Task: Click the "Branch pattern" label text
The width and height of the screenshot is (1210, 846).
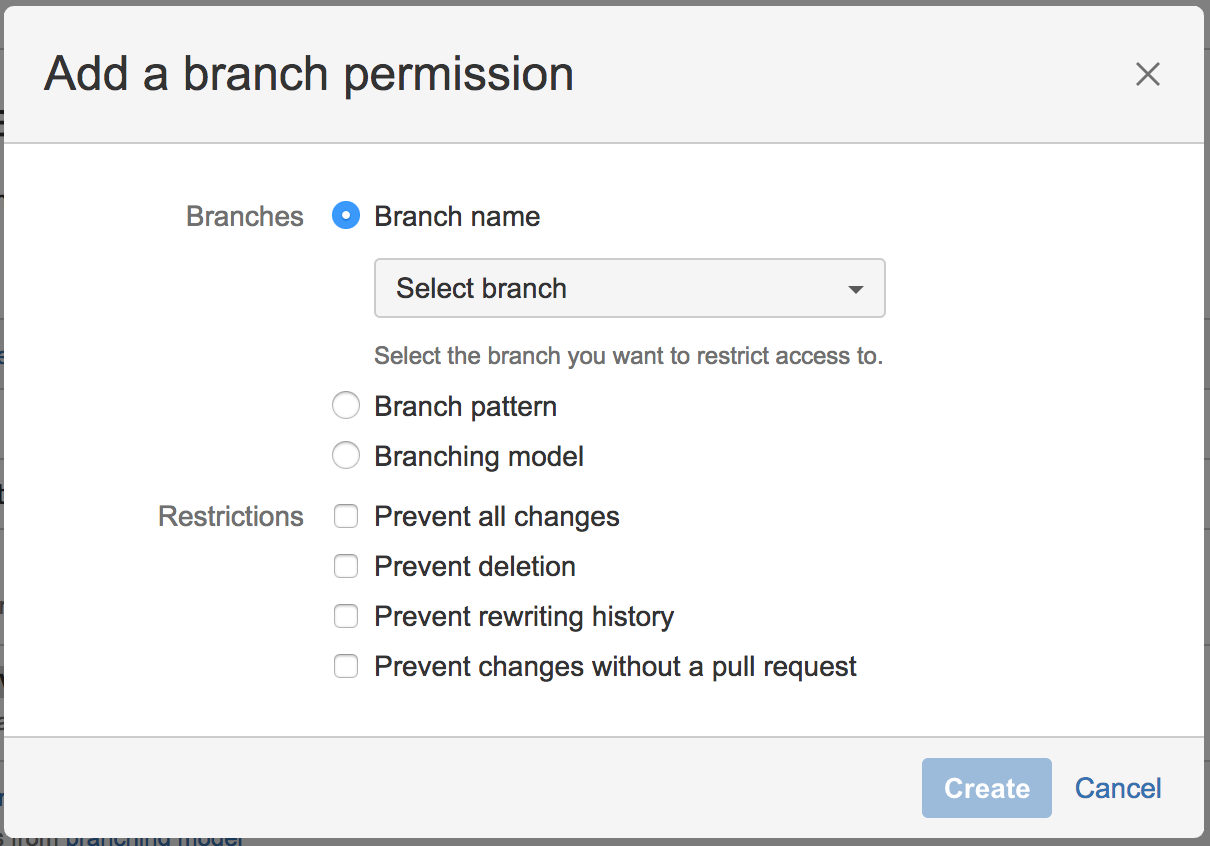Action: pyautogui.click(x=466, y=407)
